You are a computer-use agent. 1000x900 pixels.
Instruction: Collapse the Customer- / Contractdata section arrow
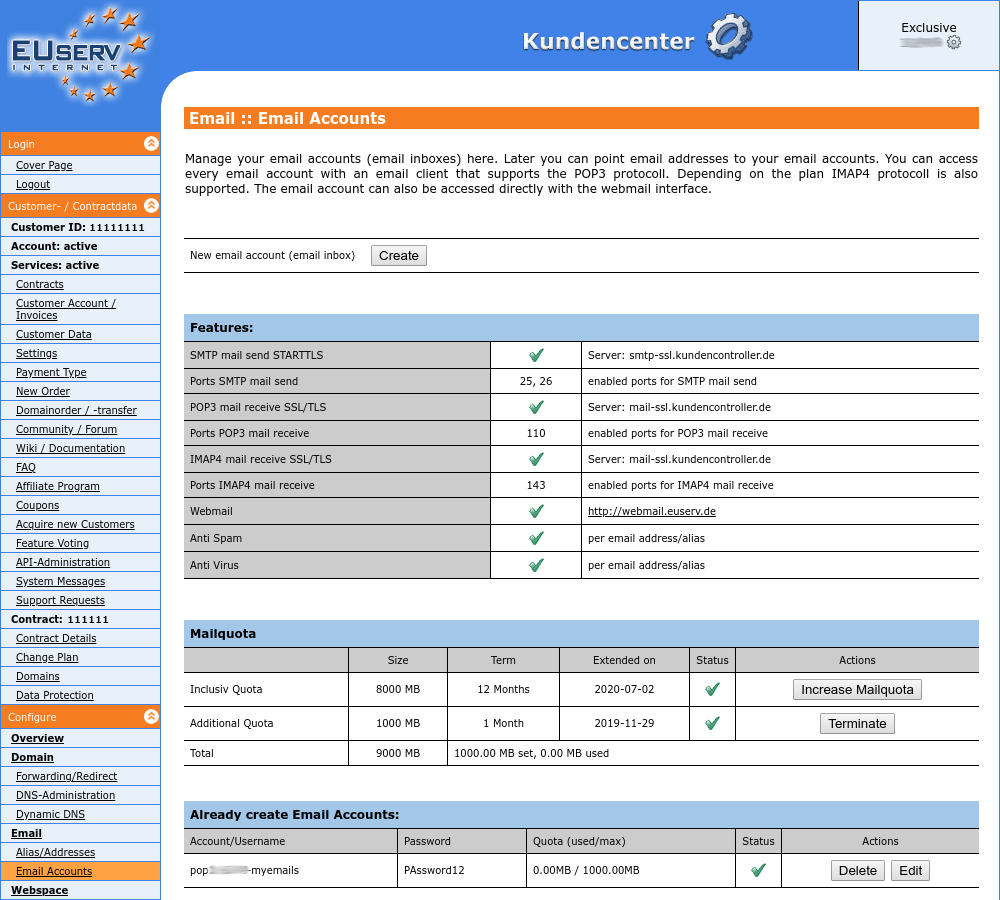point(151,205)
